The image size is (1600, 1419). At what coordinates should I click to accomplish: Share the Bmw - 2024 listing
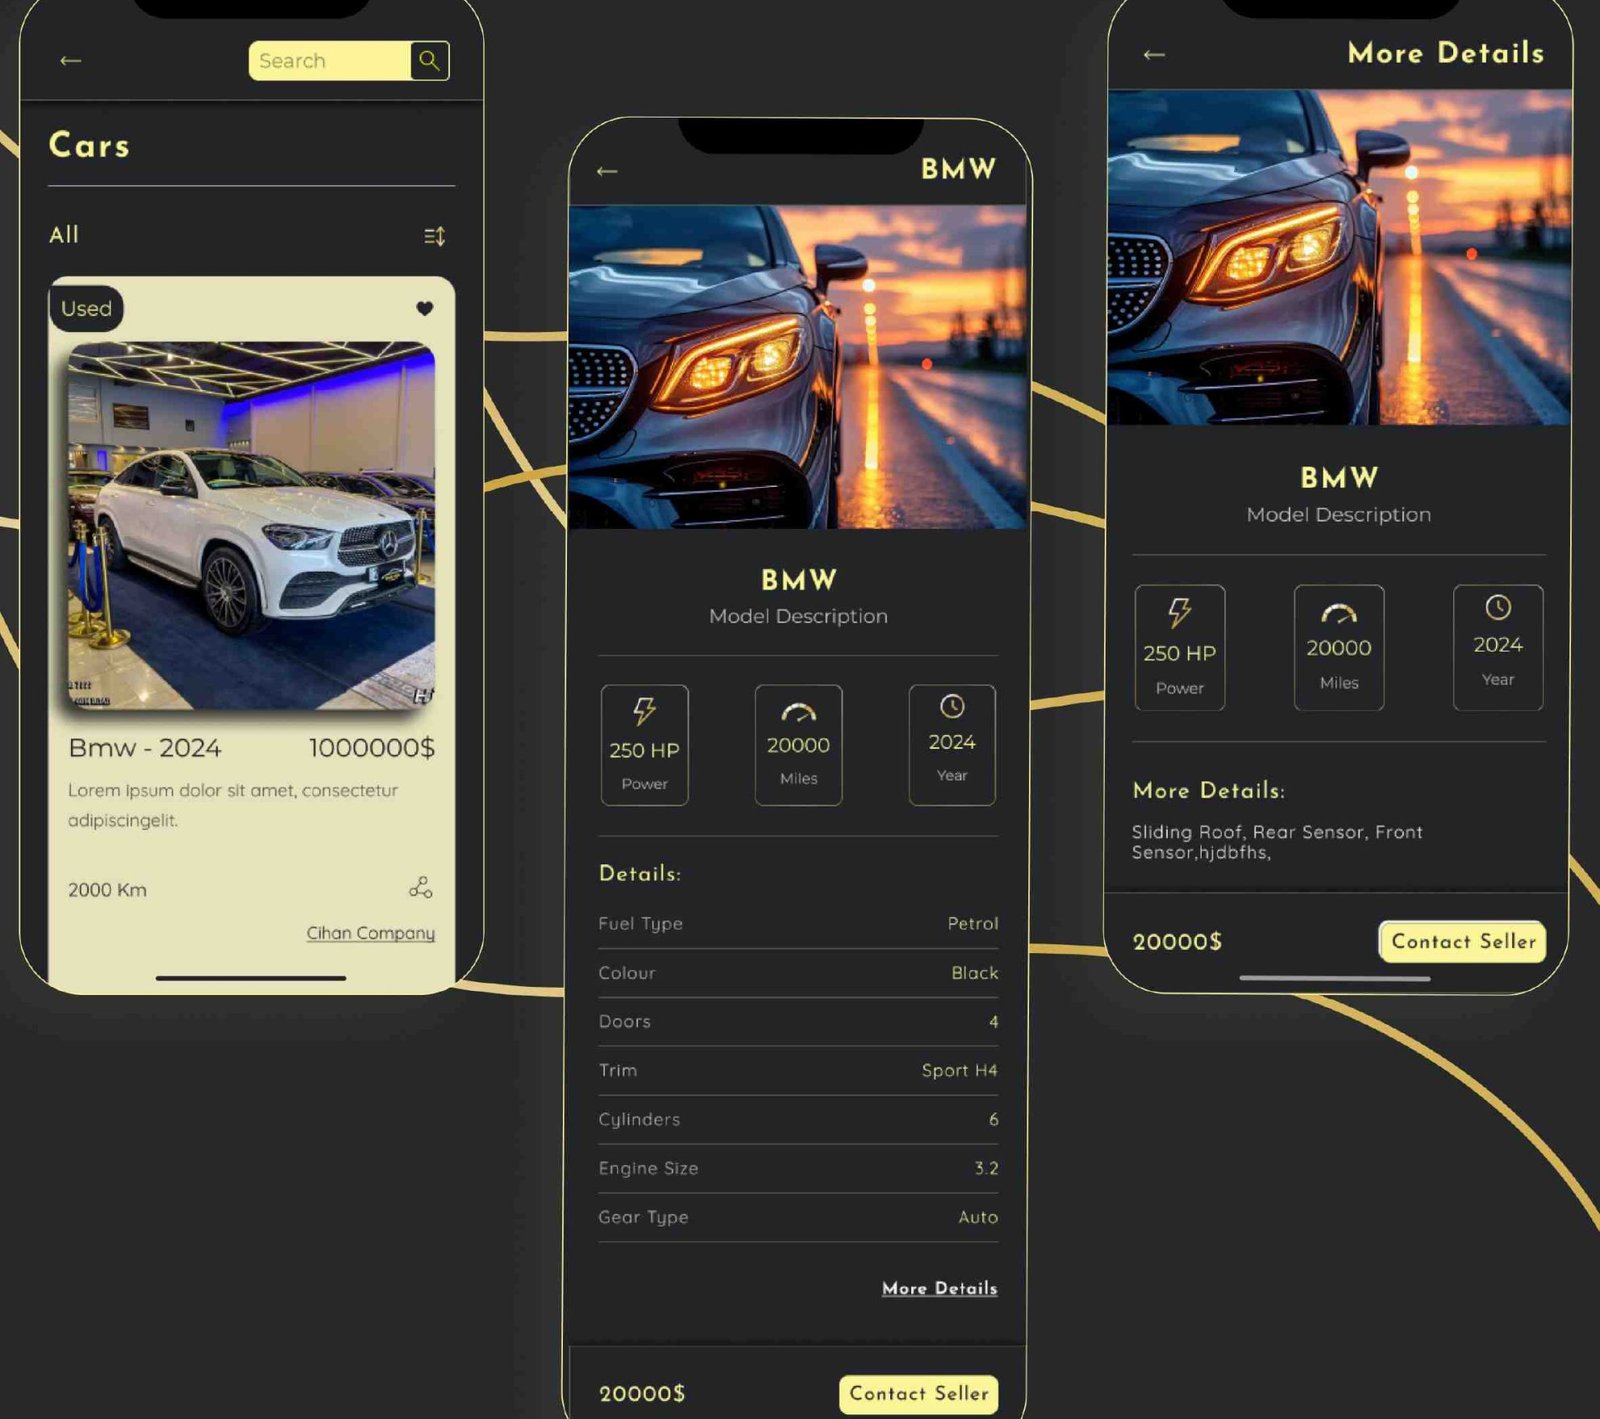421,888
